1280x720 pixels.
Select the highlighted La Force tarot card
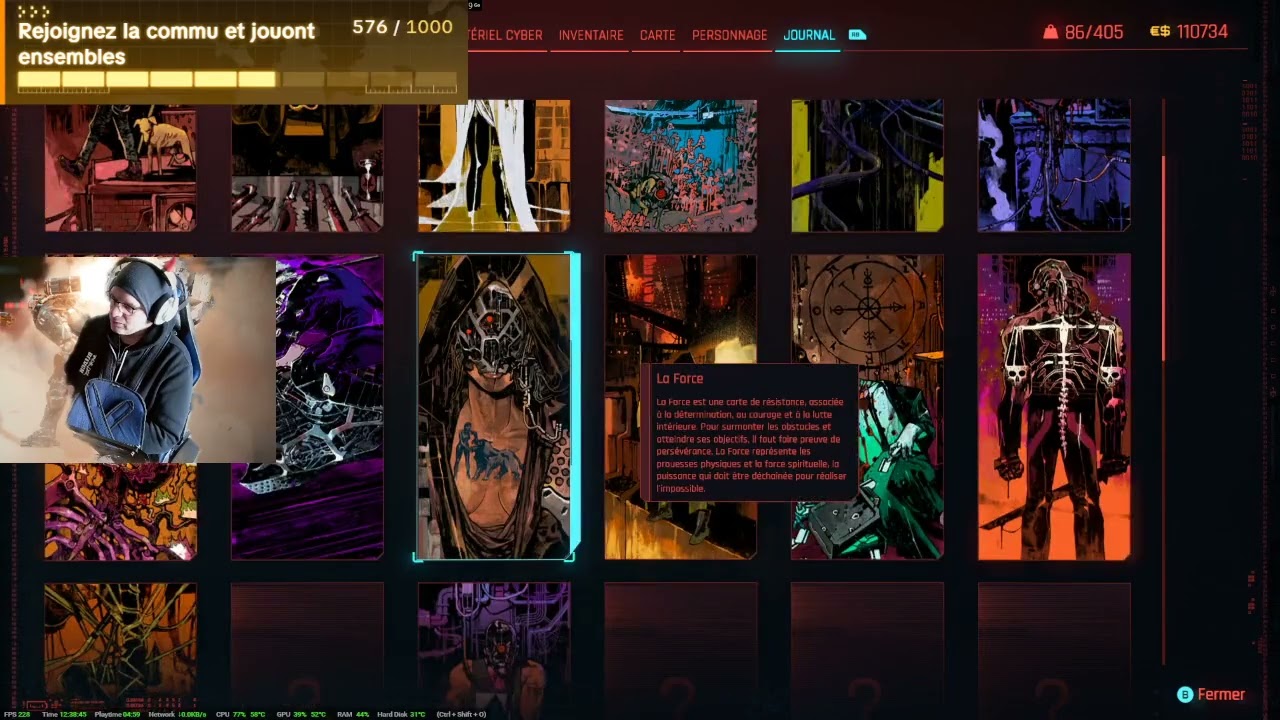[494, 407]
